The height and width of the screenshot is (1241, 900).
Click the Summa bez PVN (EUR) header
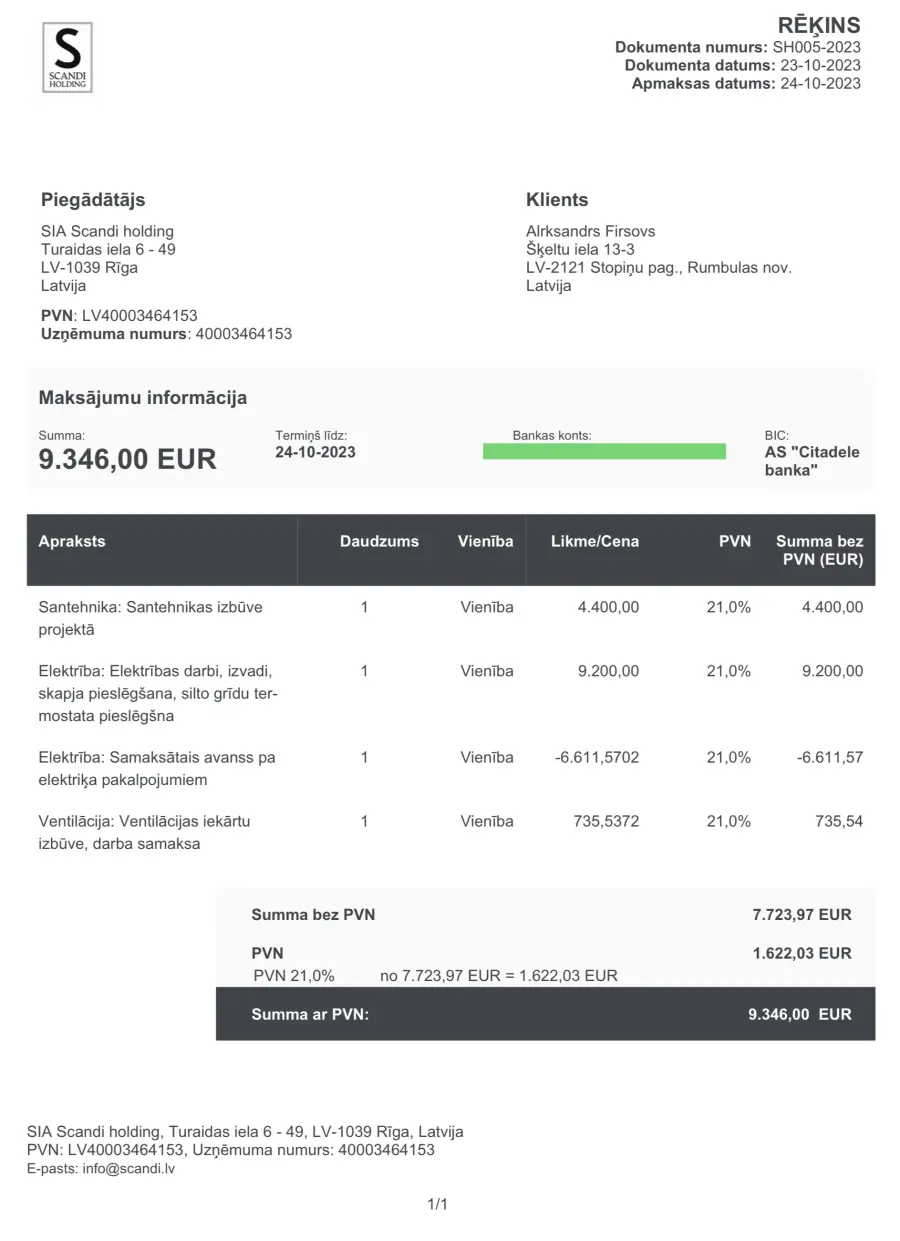pos(820,550)
